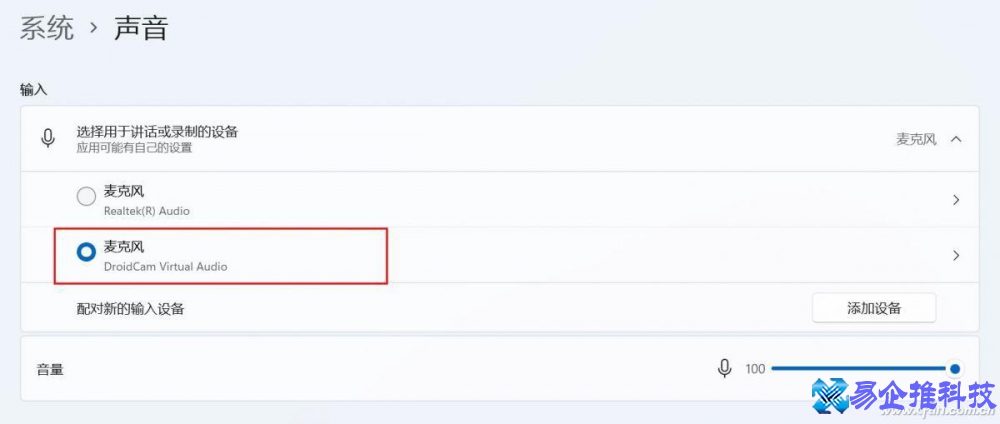Open Realtek microphone properties arrow
The height and width of the screenshot is (424, 1000).
(956, 199)
